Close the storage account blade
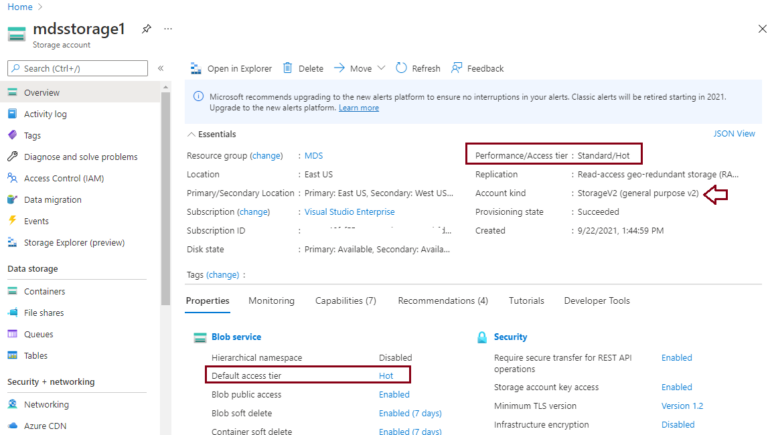This screenshot has height=435, width=768. click(762, 29)
